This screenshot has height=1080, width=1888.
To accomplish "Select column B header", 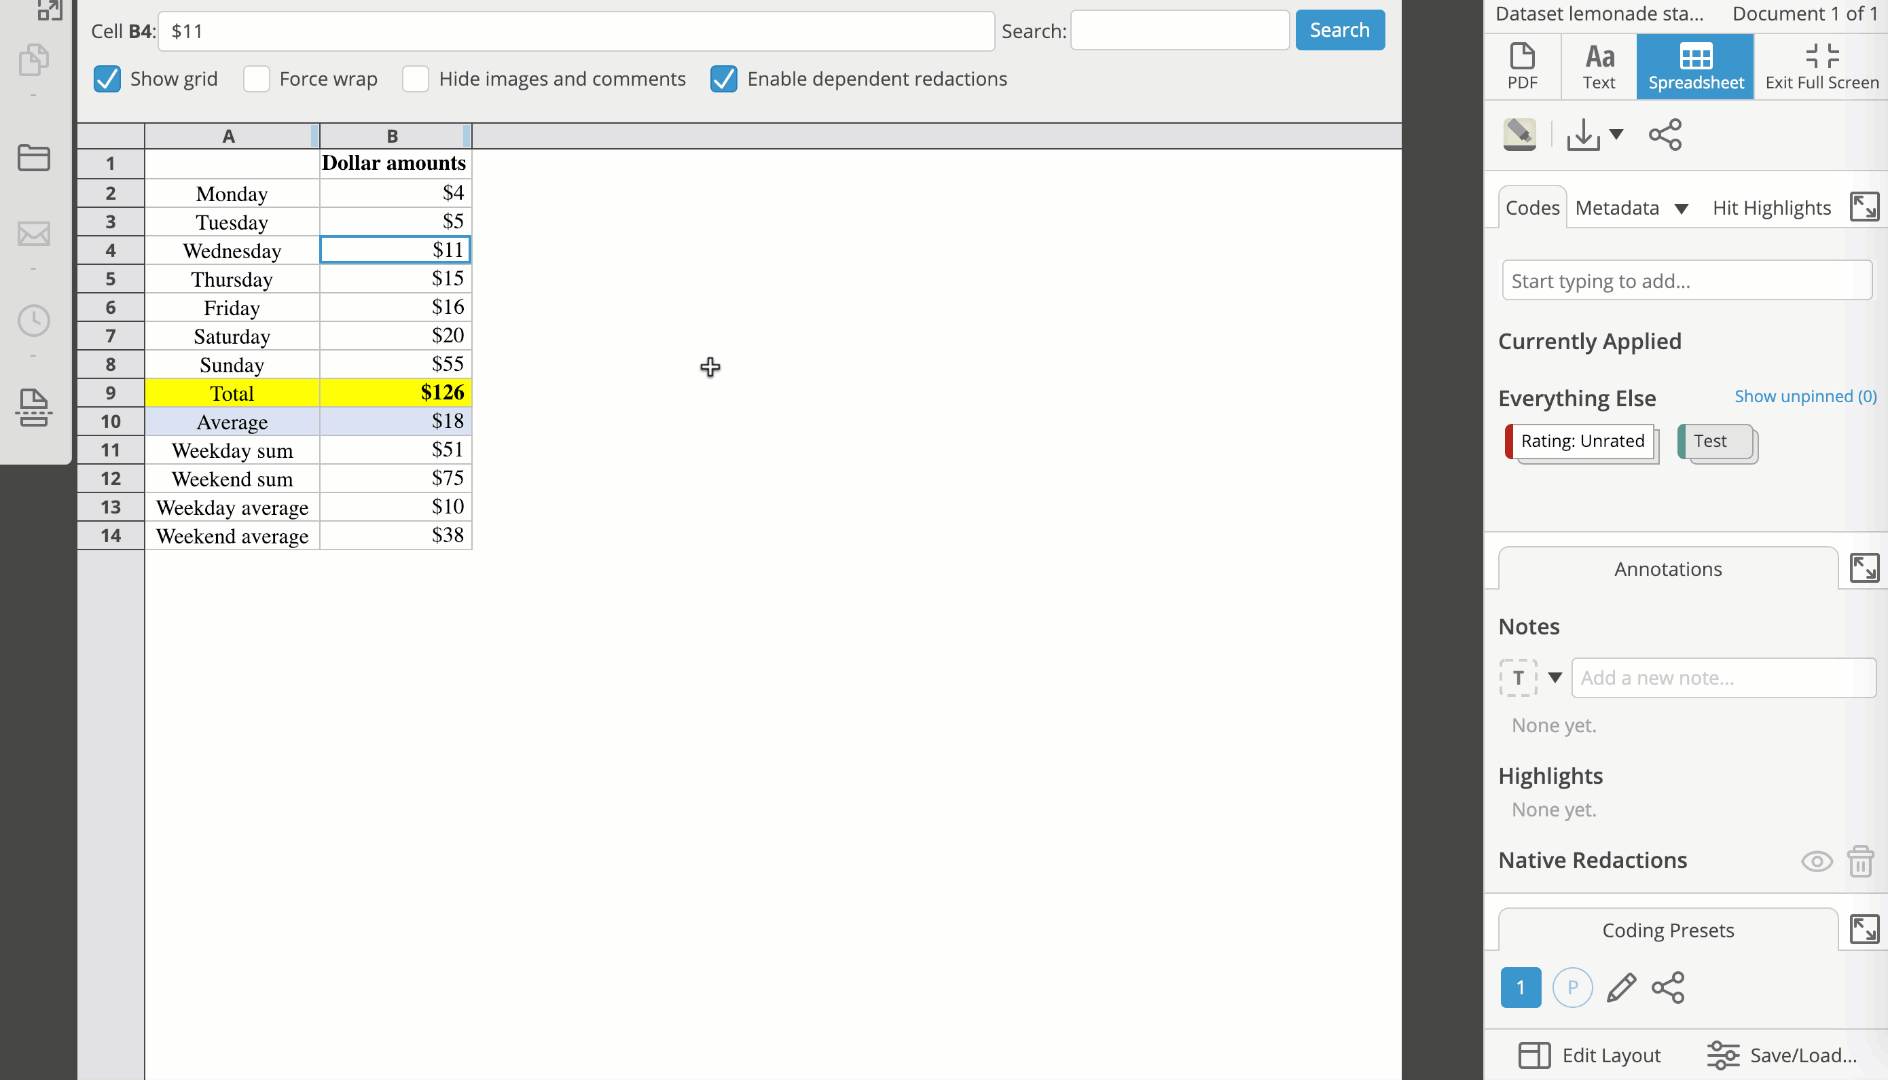I will click(x=395, y=136).
